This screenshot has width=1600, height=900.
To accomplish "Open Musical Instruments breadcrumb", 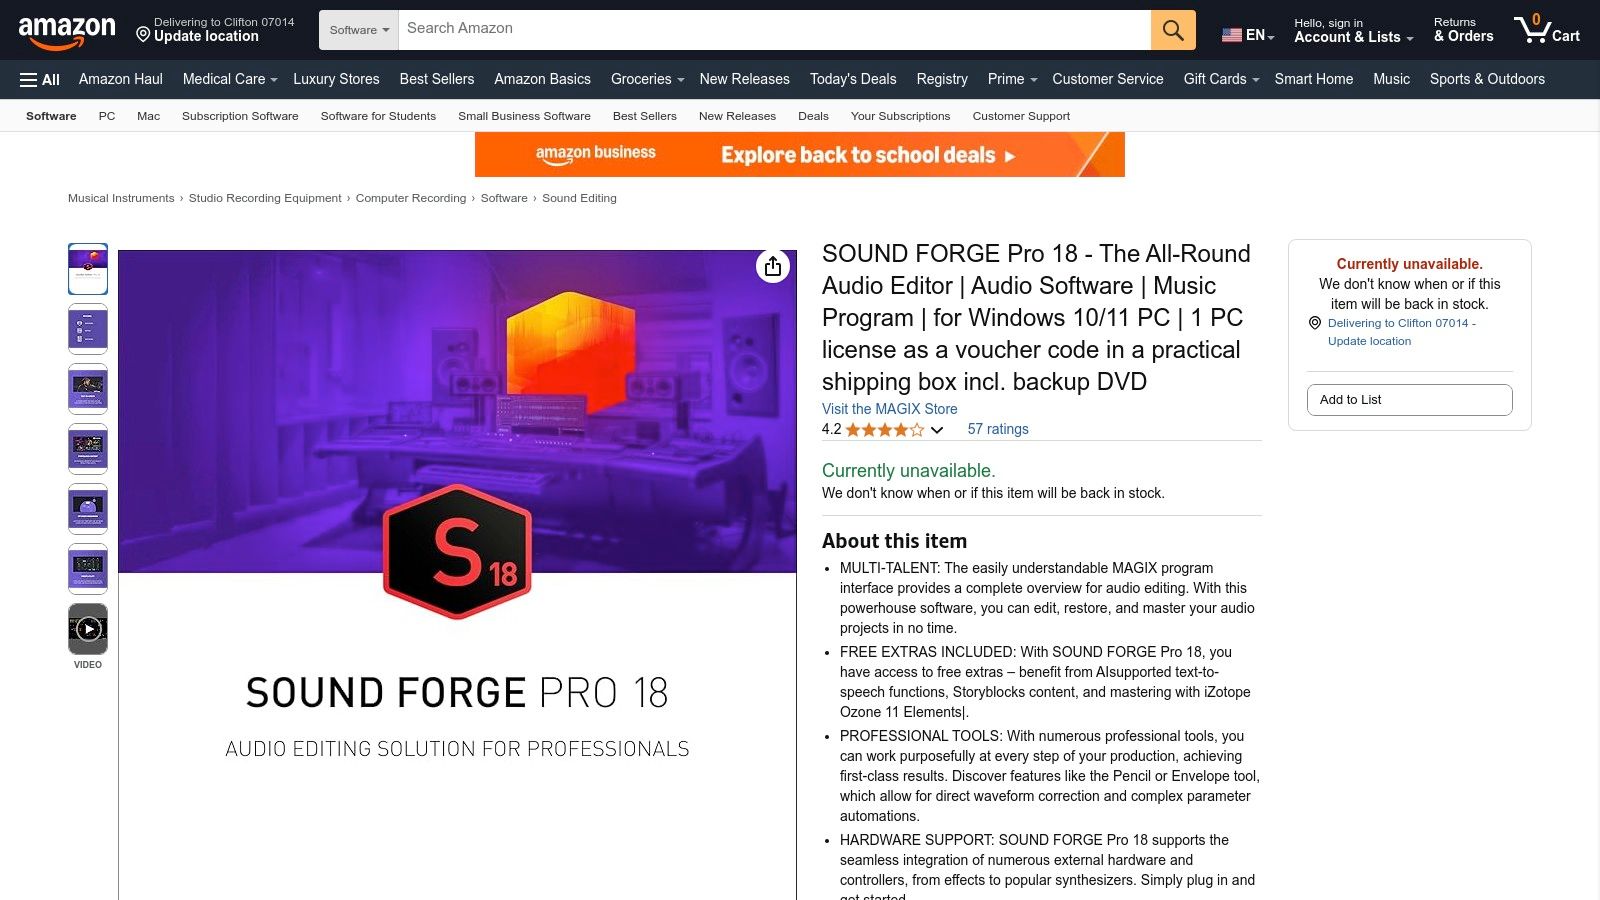I will click(x=121, y=198).
